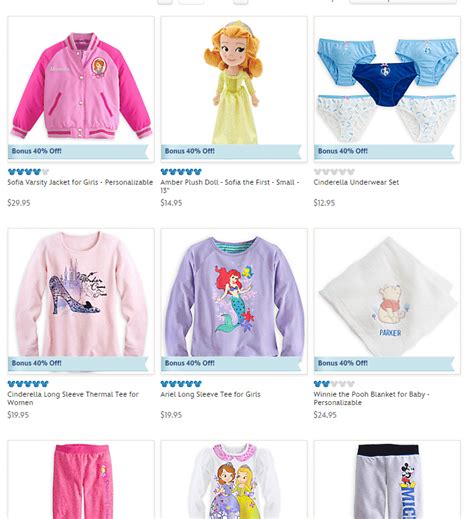Click rating icons under Ariel Tee
This screenshot has height=519, width=474.
181,384
